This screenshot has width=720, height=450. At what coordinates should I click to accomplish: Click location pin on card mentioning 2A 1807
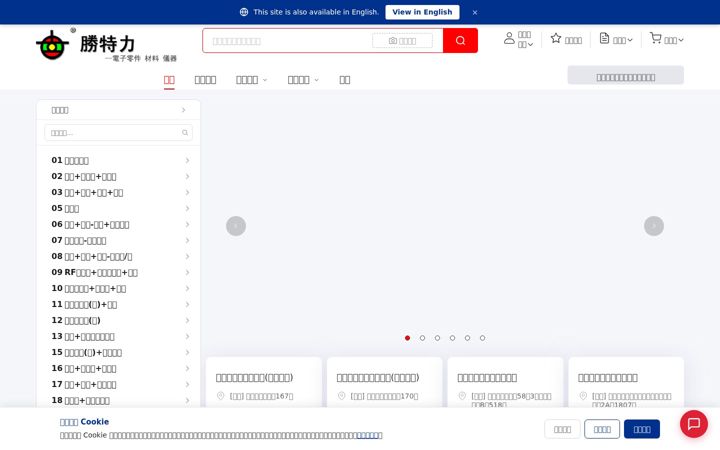(x=583, y=396)
